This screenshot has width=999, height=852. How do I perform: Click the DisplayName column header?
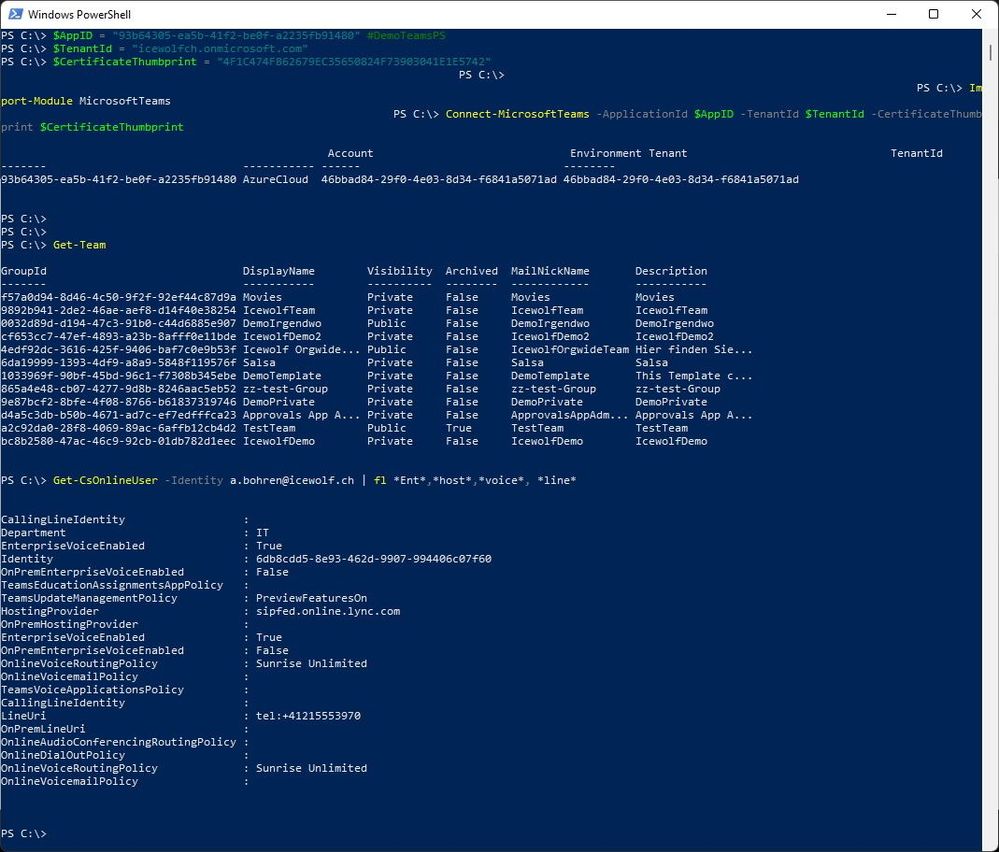click(278, 271)
